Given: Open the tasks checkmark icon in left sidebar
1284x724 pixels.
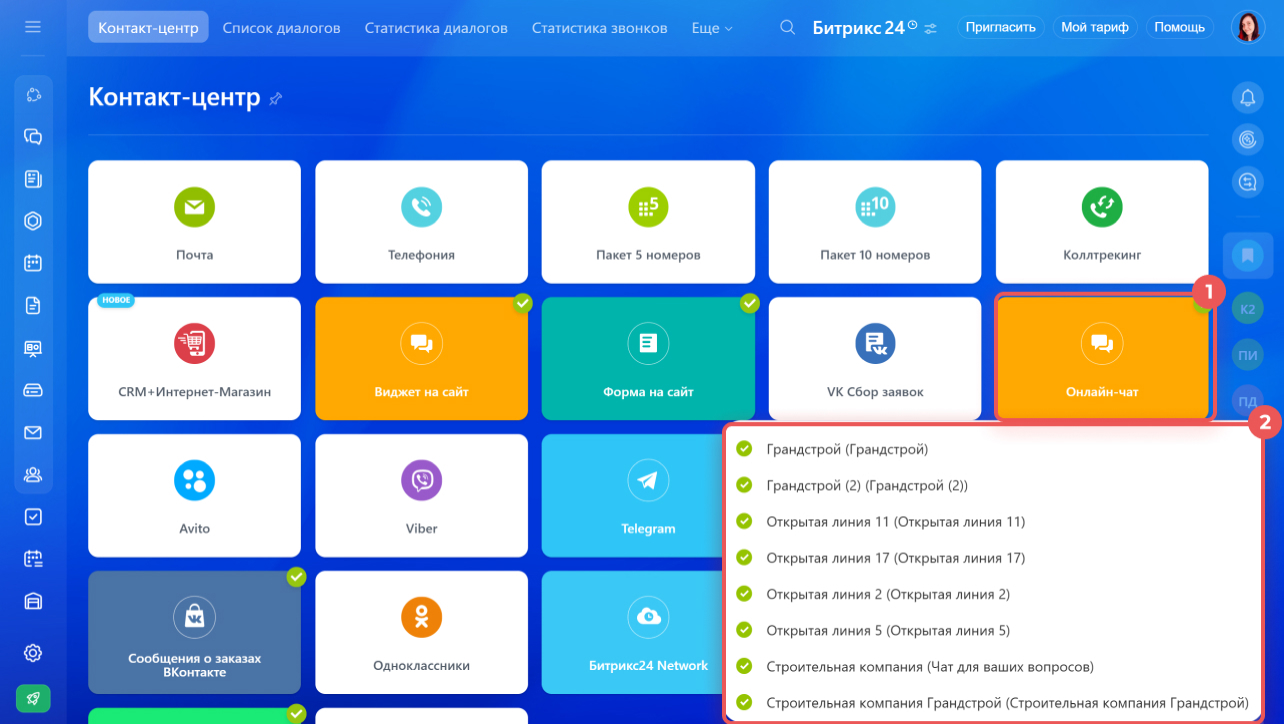Looking at the screenshot, I should point(33,517).
